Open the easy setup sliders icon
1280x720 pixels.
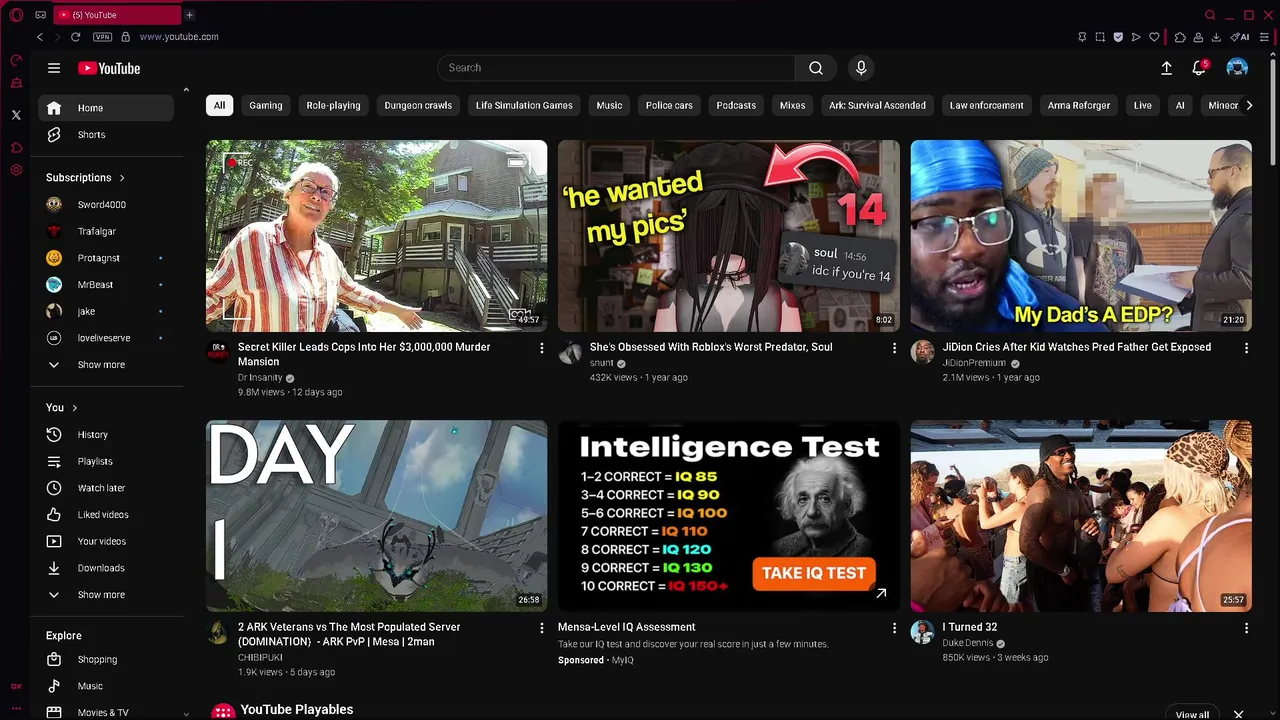point(1264,37)
